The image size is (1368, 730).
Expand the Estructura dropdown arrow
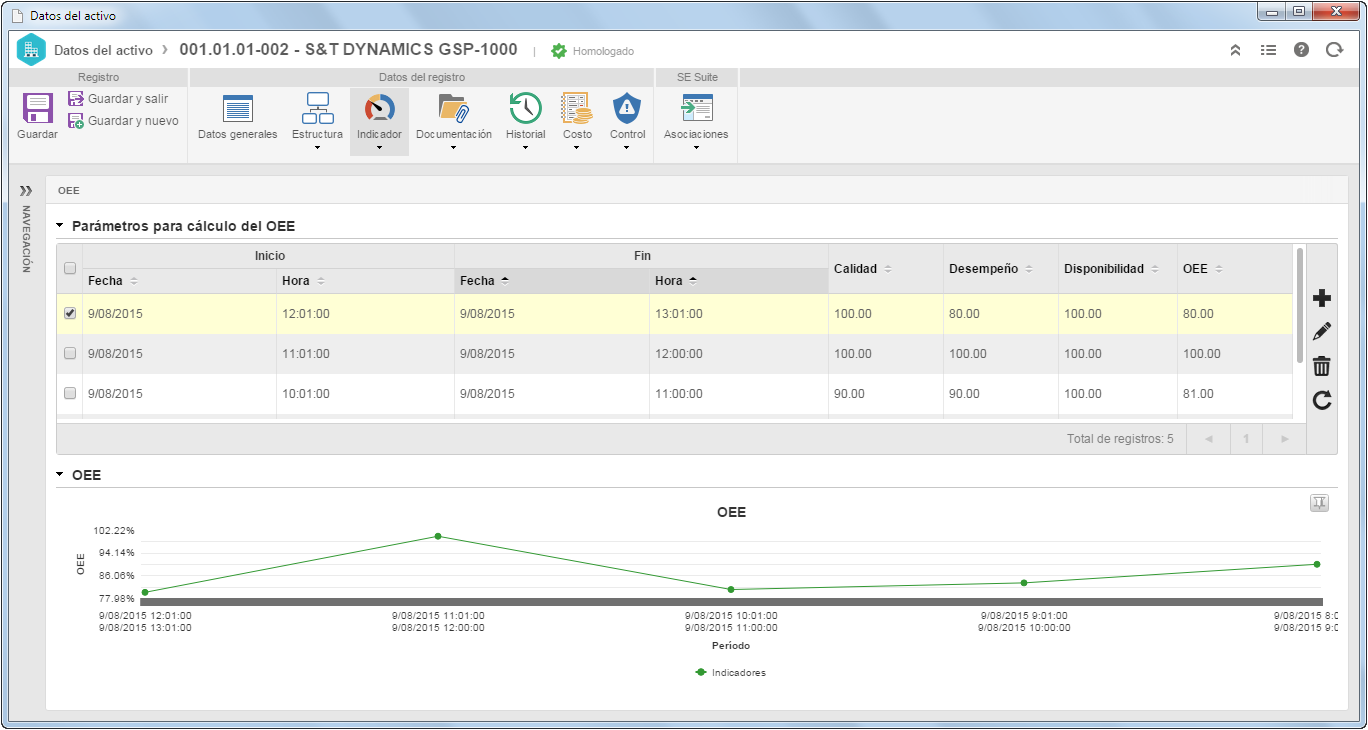click(317, 148)
